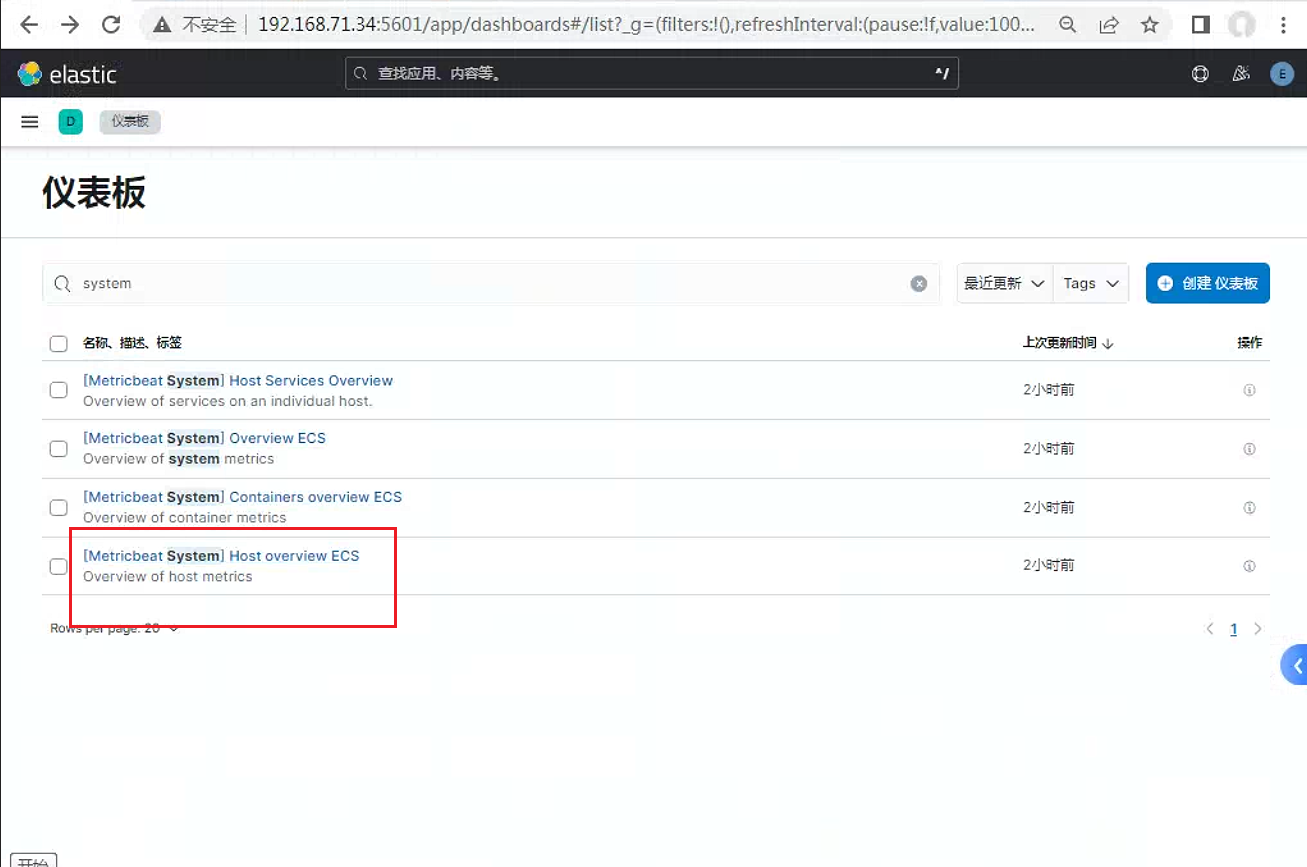Click the 仪表板 breadcrumb
Viewport: 1307px width, 867px height.
click(x=130, y=122)
